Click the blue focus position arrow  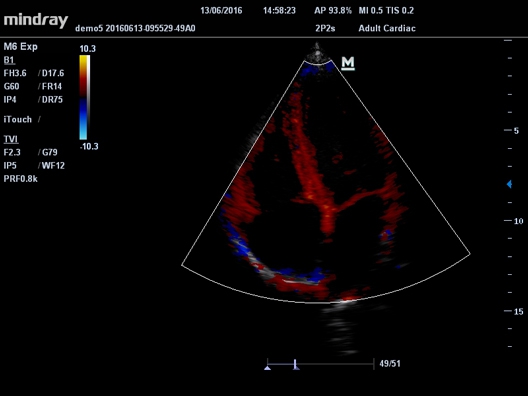click(509, 184)
